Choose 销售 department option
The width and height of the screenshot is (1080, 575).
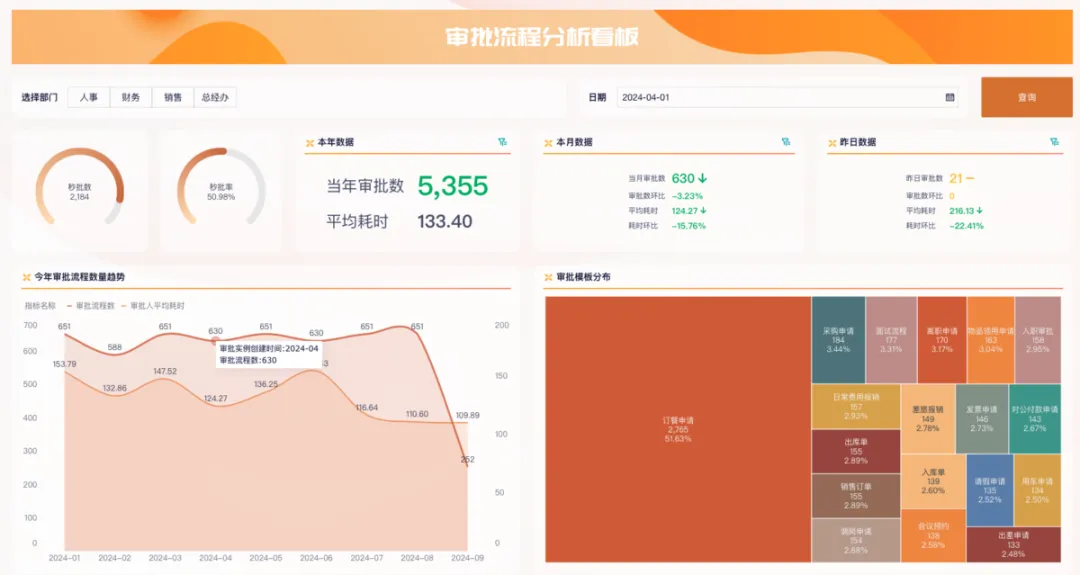[x=173, y=98]
